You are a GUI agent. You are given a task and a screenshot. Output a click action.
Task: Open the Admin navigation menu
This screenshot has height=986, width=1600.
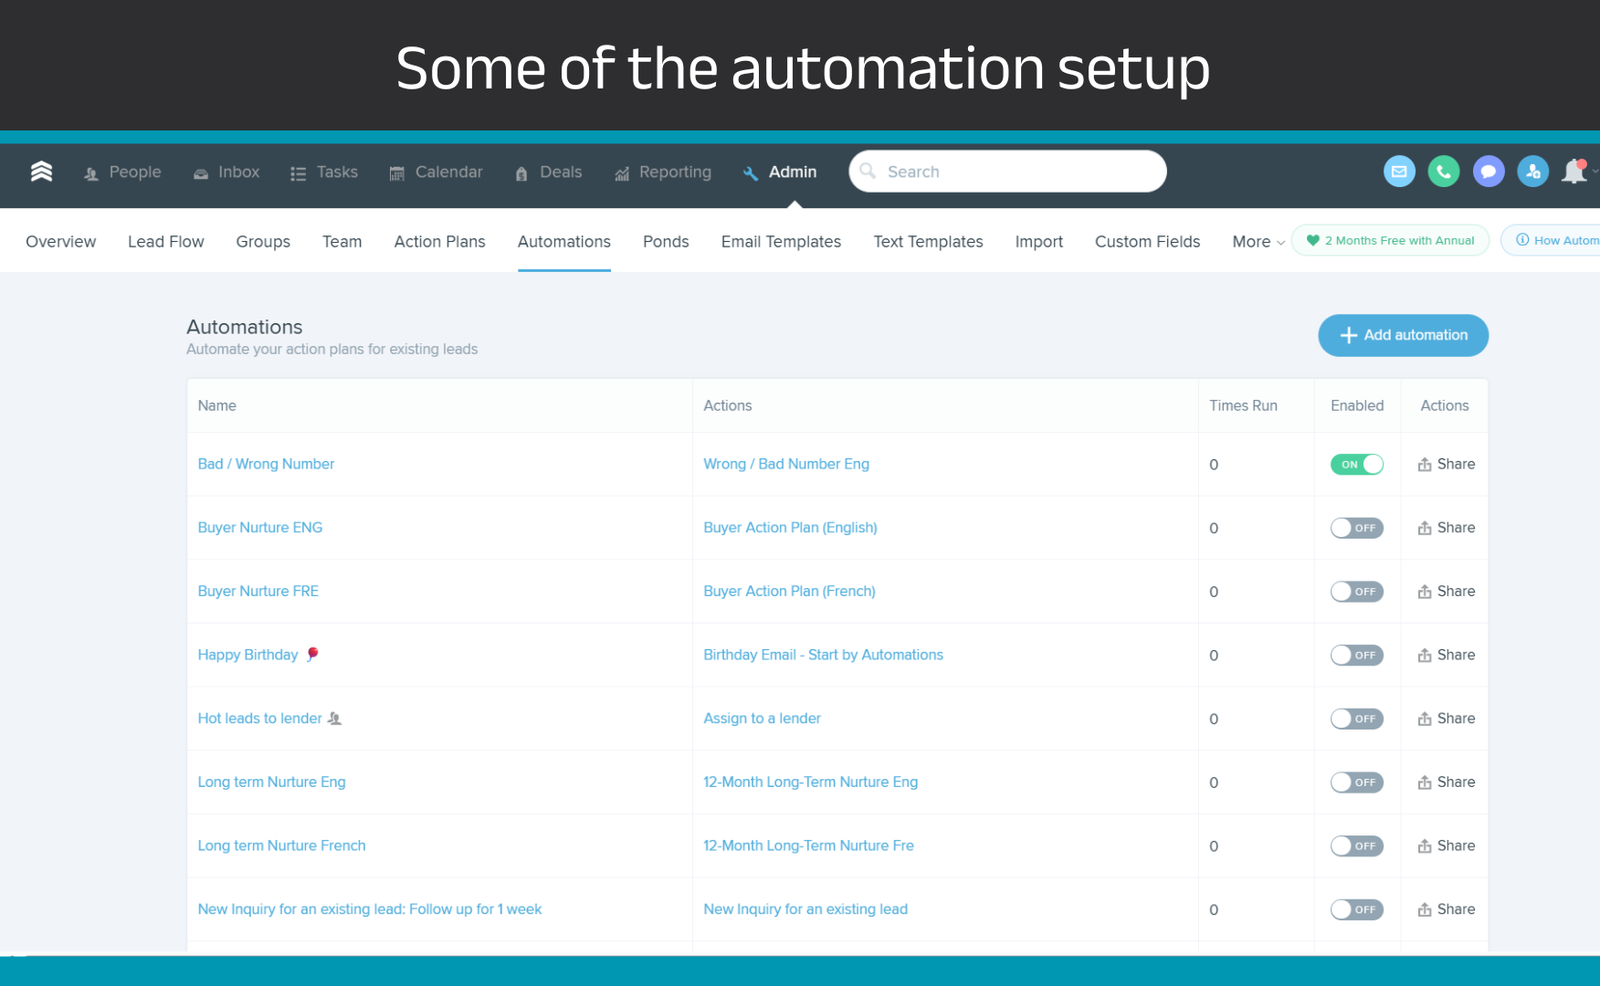tap(780, 172)
